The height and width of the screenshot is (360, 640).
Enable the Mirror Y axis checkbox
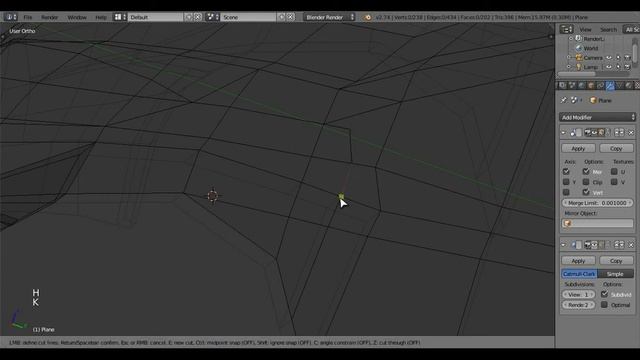566,182
